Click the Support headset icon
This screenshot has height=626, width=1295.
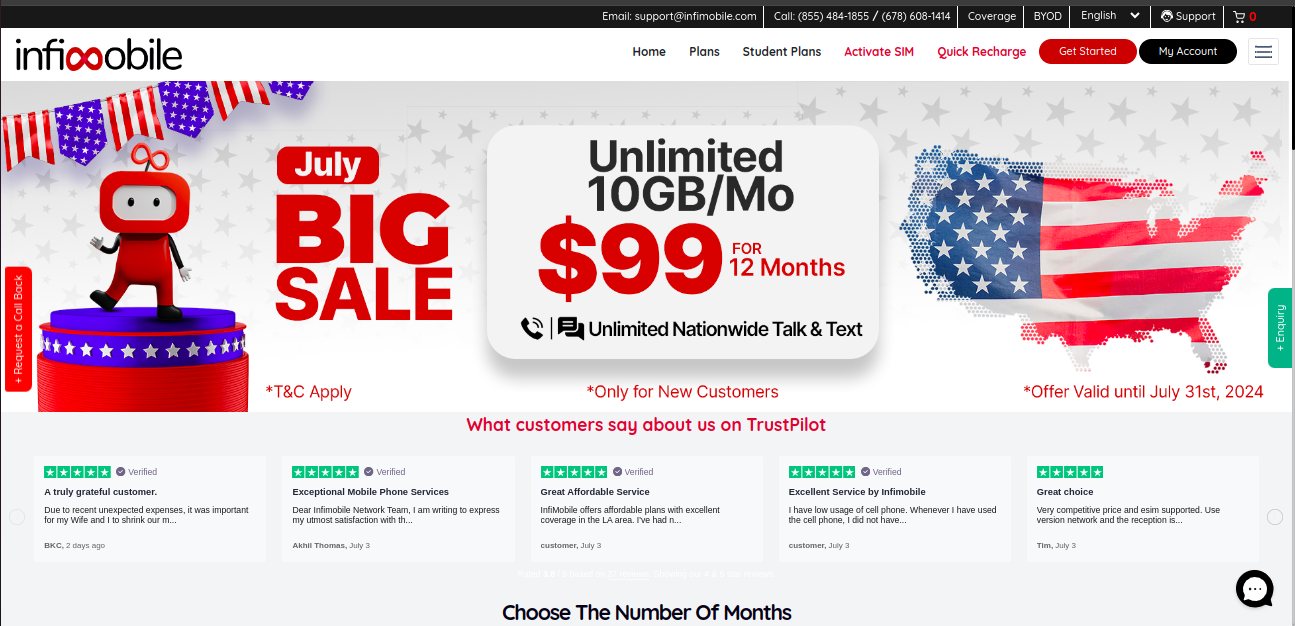(x=1166, y=16)
